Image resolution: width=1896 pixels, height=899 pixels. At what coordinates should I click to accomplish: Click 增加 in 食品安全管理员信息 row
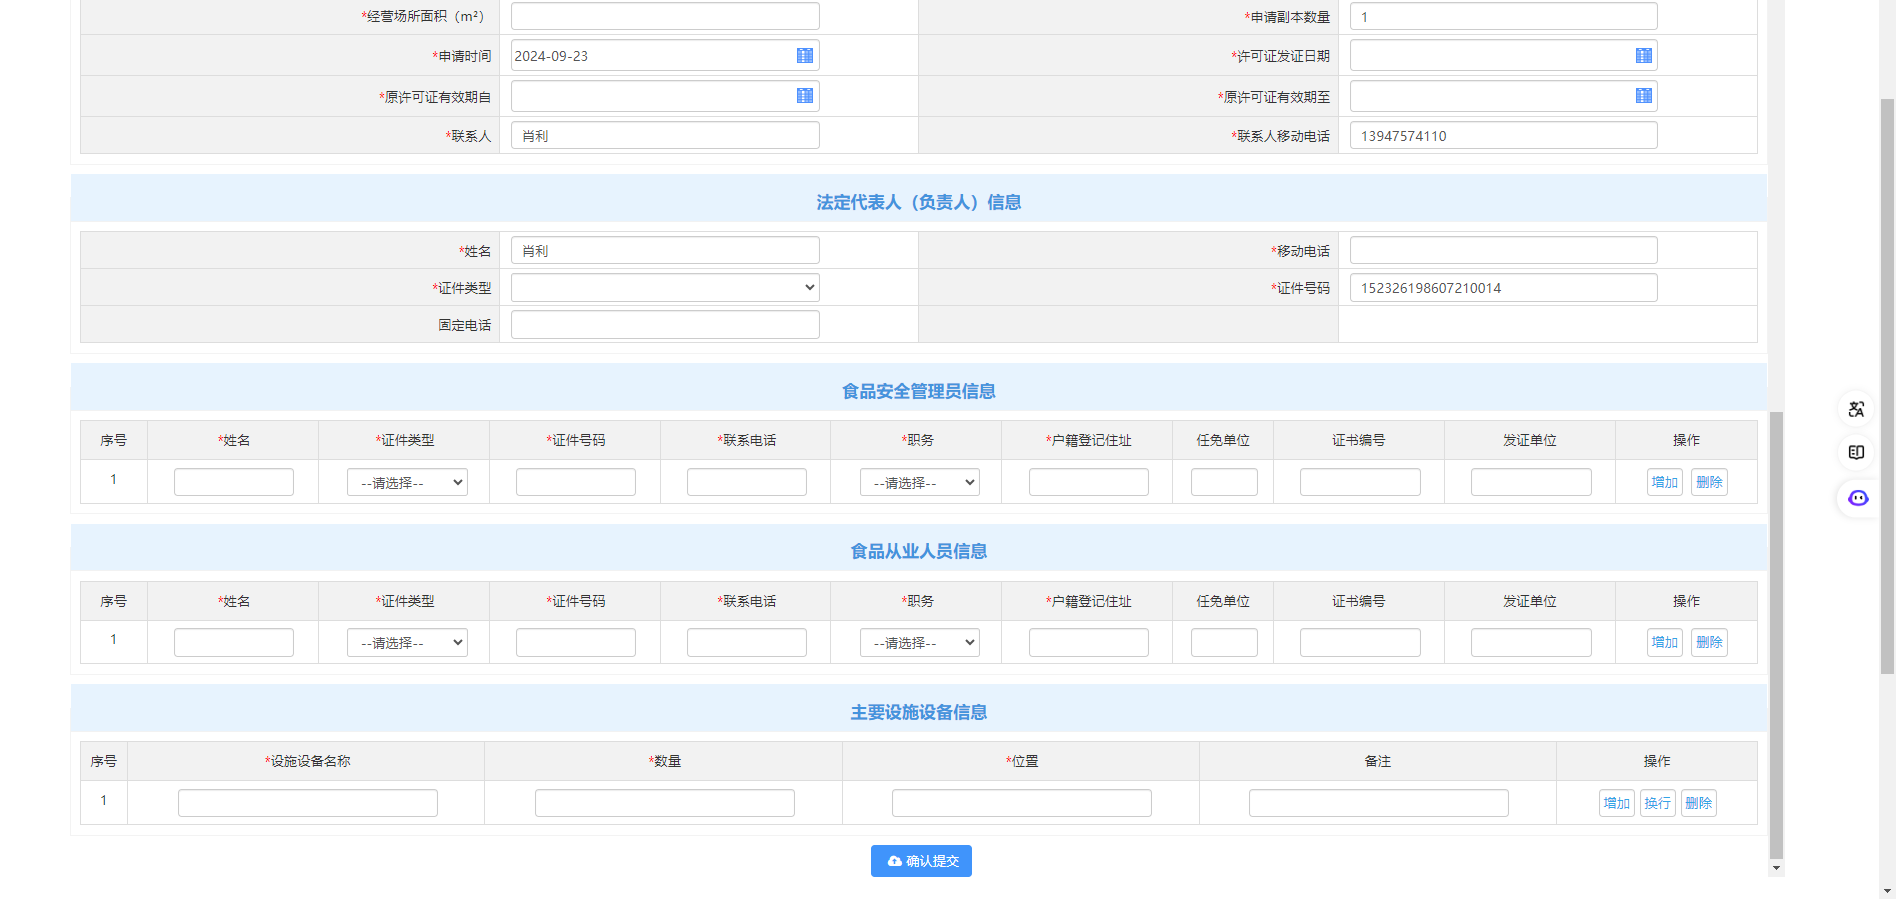pyautogui.click(x=1664, y=483)
